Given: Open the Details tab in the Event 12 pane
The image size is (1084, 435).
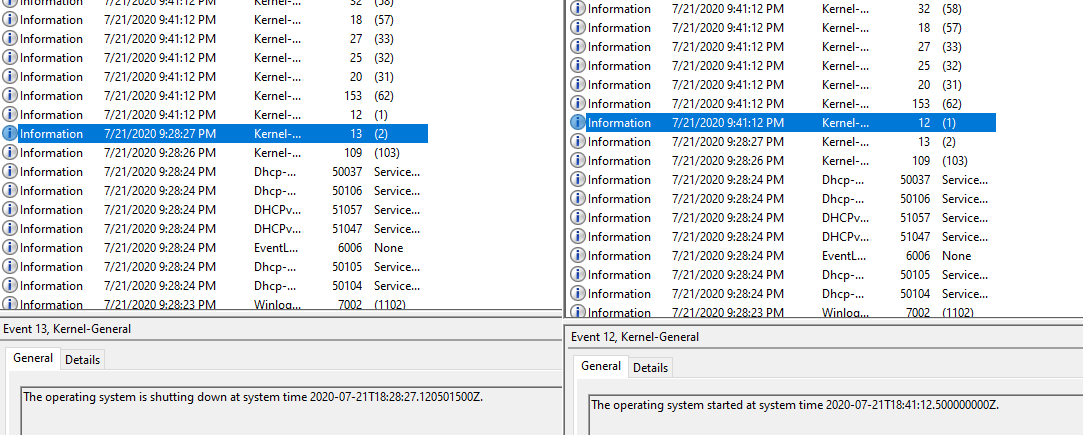Looking at the screenshot, I should (650, 368).
